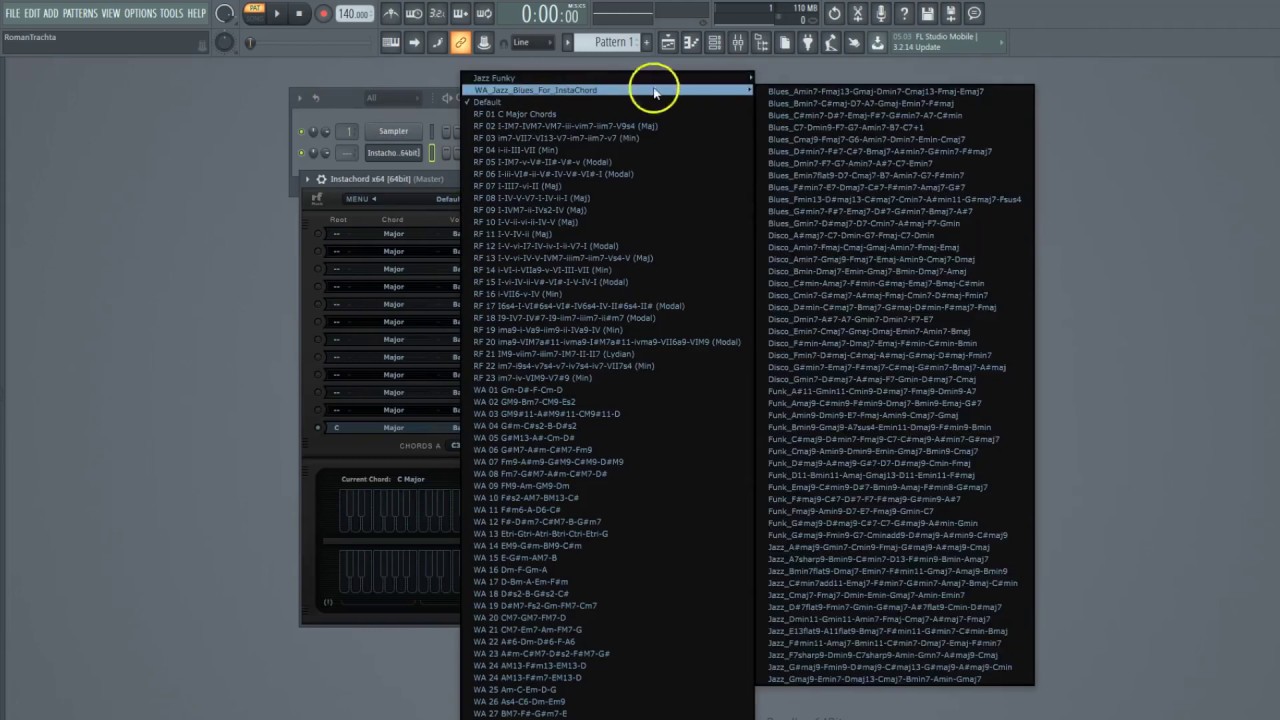The image size is (1280, 720).
Task: Toggle loop recording icon
Action: click(484, 14)
